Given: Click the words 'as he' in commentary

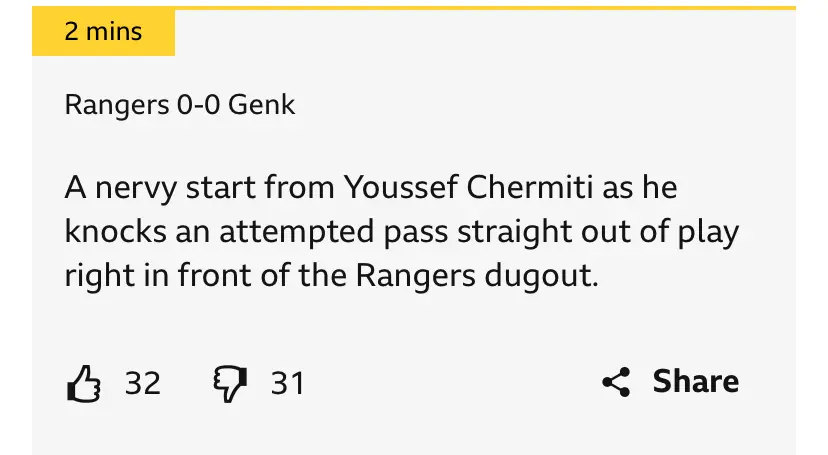Looking at the screenshot, I should [649, 187].
